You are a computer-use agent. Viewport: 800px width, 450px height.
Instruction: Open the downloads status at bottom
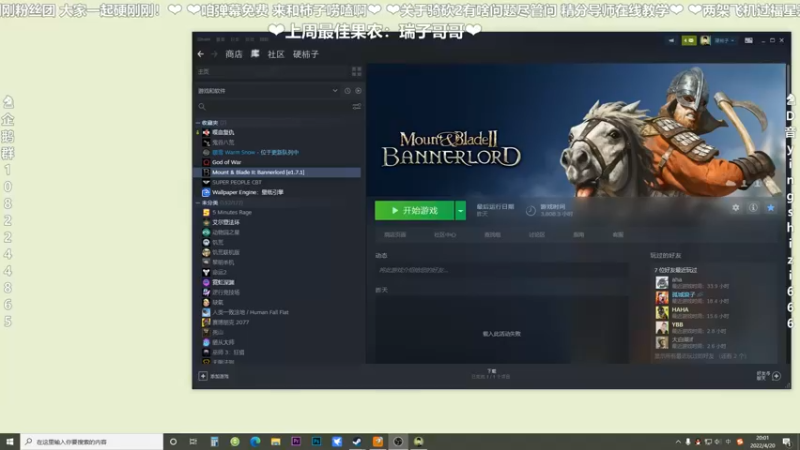tap(491, 374)
